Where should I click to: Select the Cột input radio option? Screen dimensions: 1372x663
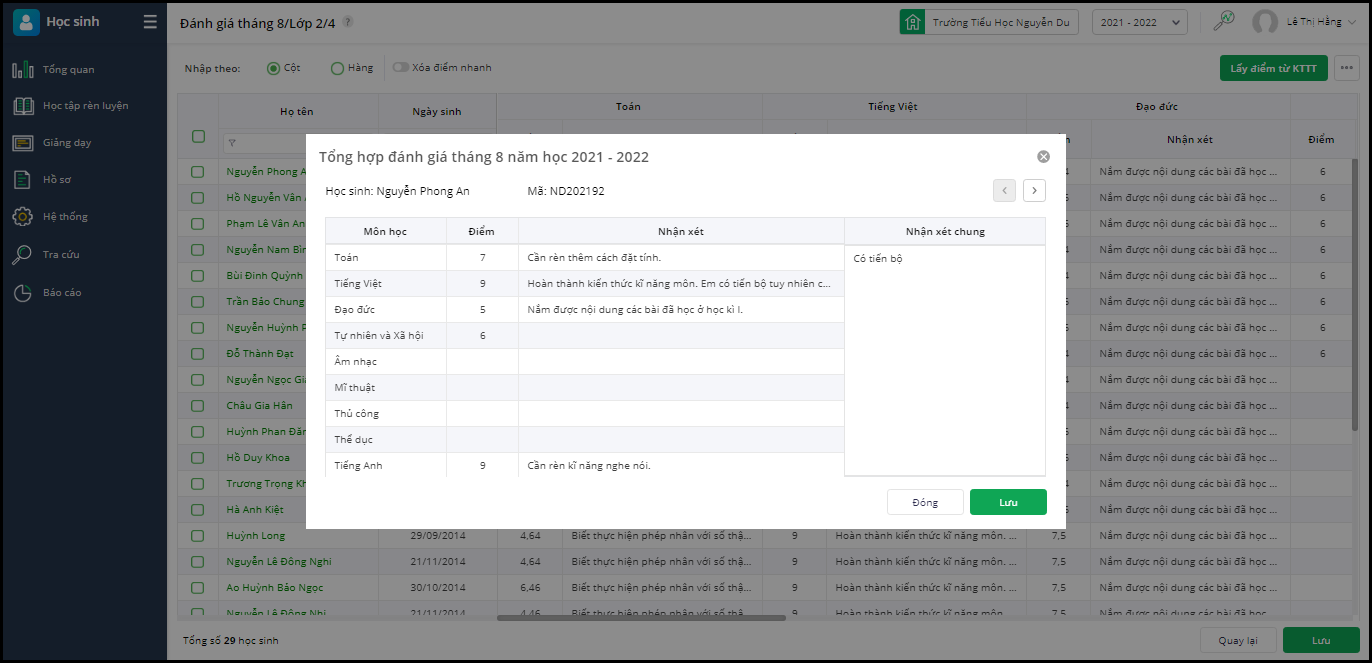(x=273, y=68)
